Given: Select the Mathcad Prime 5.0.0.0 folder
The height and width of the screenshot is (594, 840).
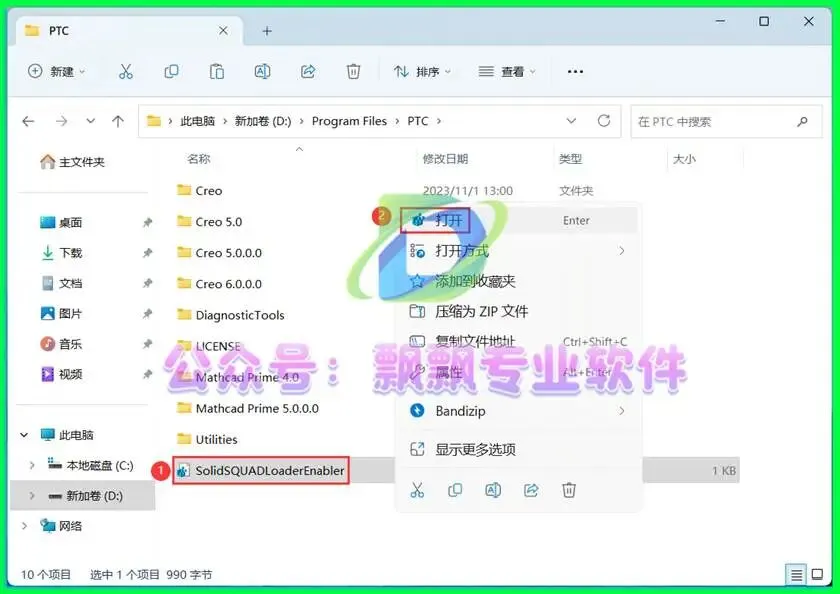Looking at the screenshot, I should [x=248, y=408].
